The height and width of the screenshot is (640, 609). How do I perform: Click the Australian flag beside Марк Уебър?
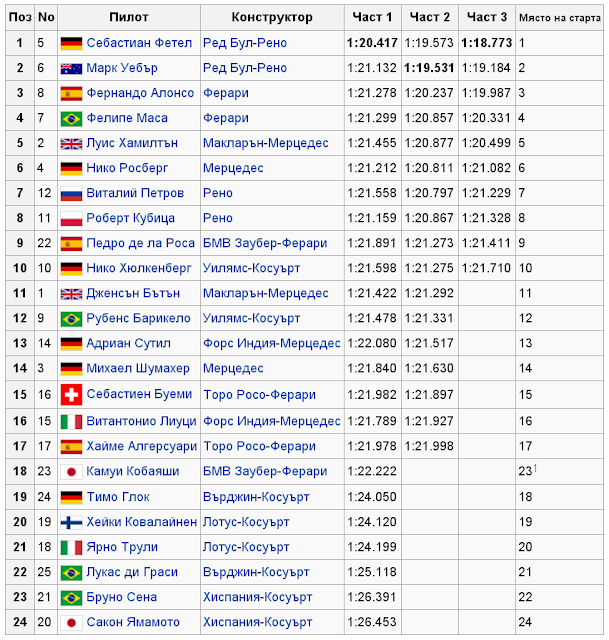pos(71,69)
